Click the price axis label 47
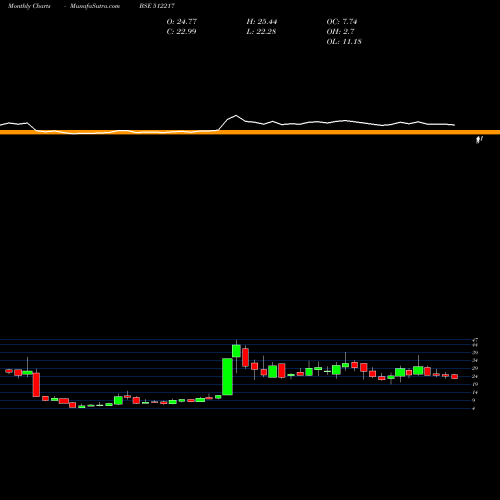The height and width of the screenshot is (500, 500). [475, 340]
